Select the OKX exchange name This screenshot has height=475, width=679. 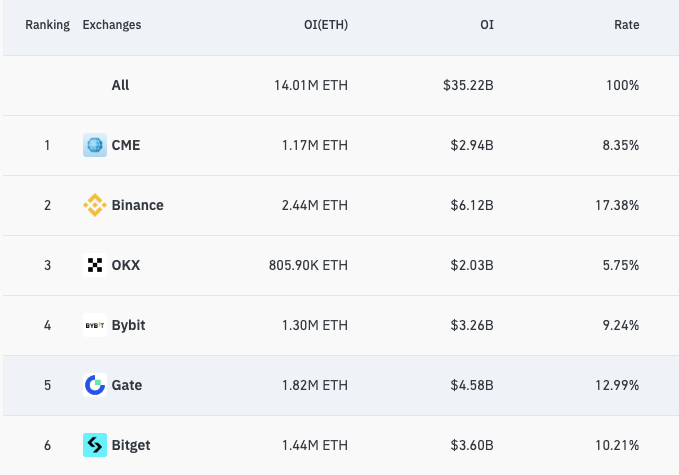point(126,265)
